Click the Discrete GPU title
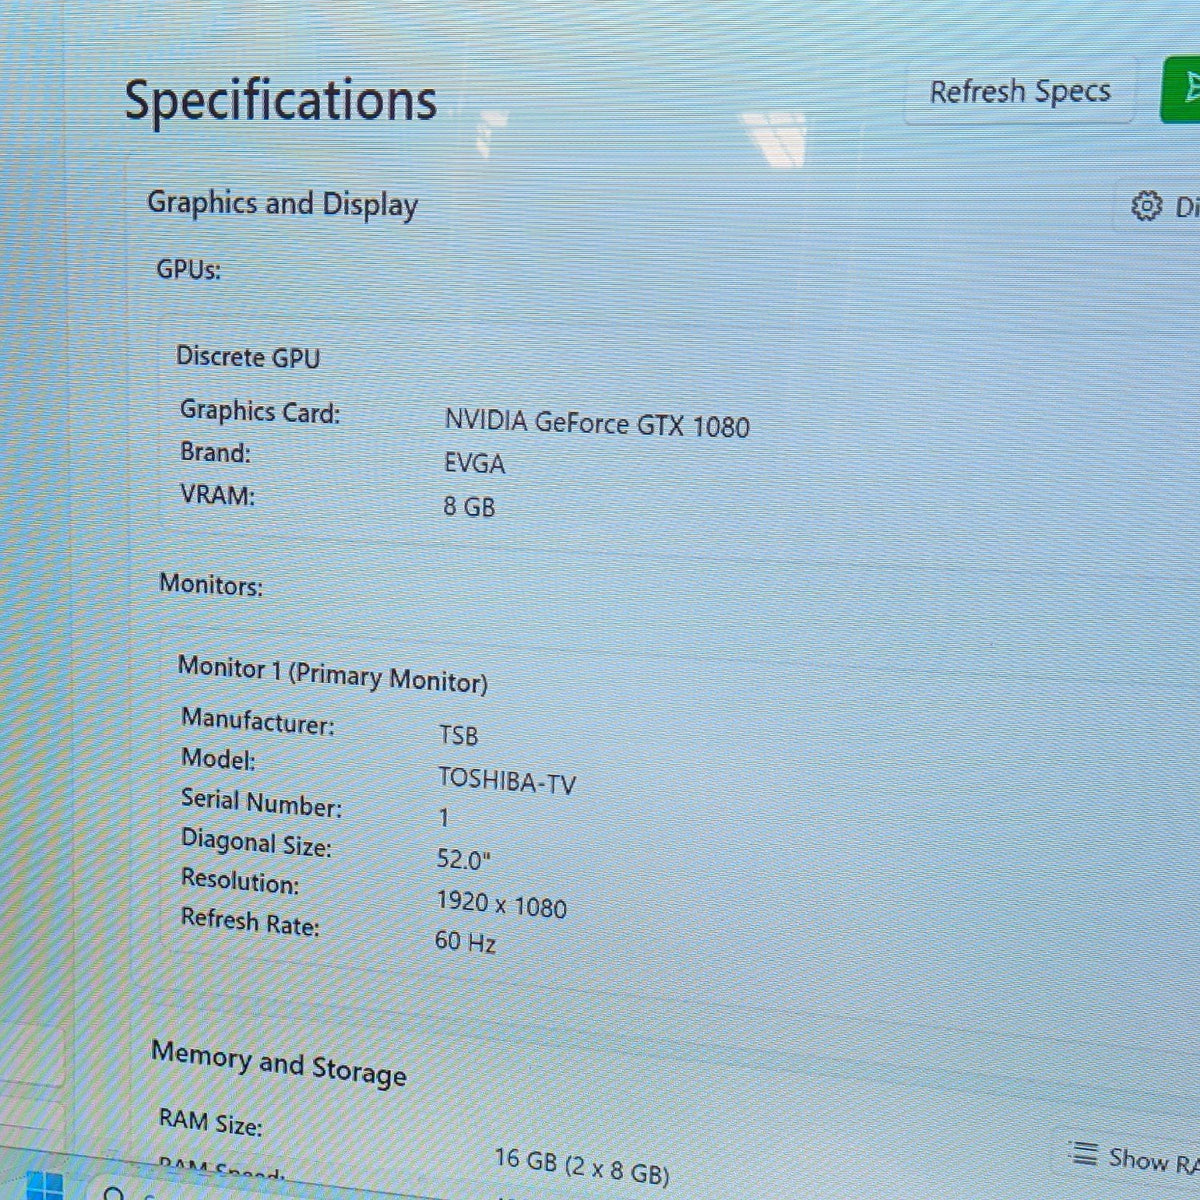Viewport: 1200px width, 1200px height. 248,357
